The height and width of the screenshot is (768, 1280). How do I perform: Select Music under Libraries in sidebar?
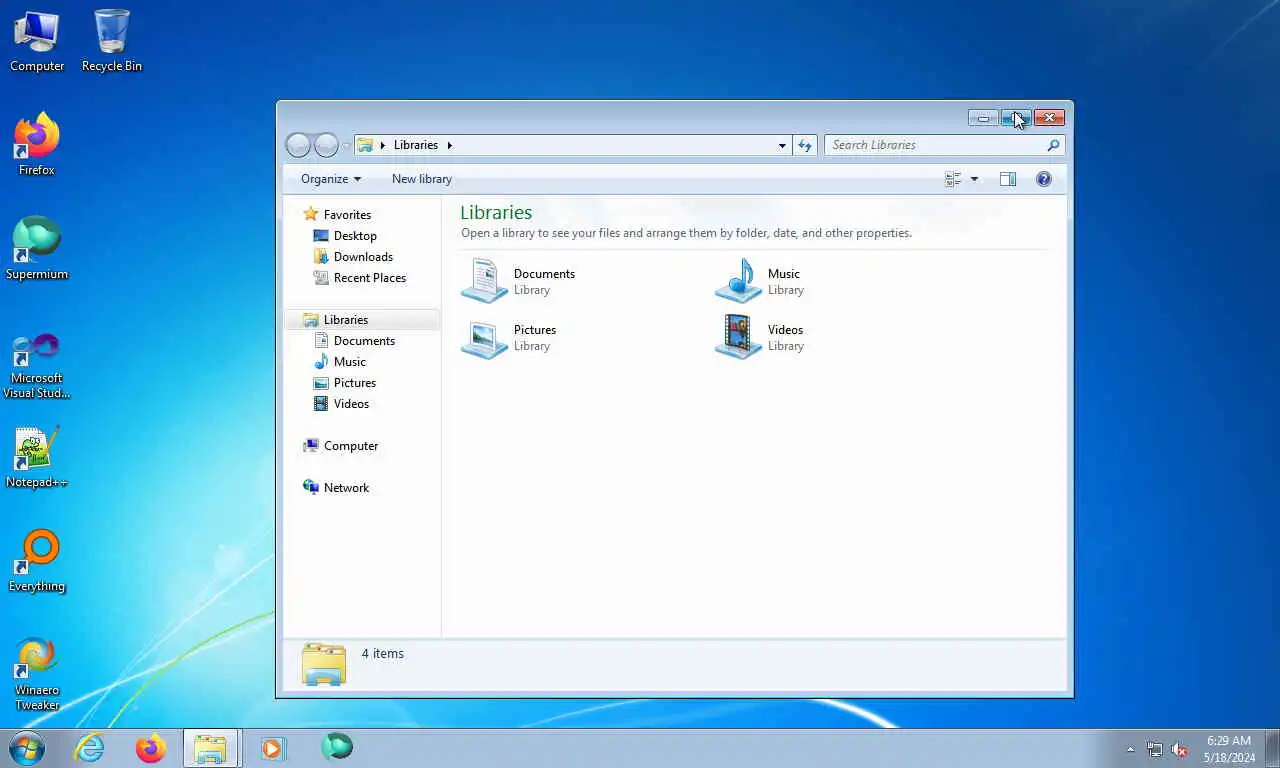click(339, 362)
